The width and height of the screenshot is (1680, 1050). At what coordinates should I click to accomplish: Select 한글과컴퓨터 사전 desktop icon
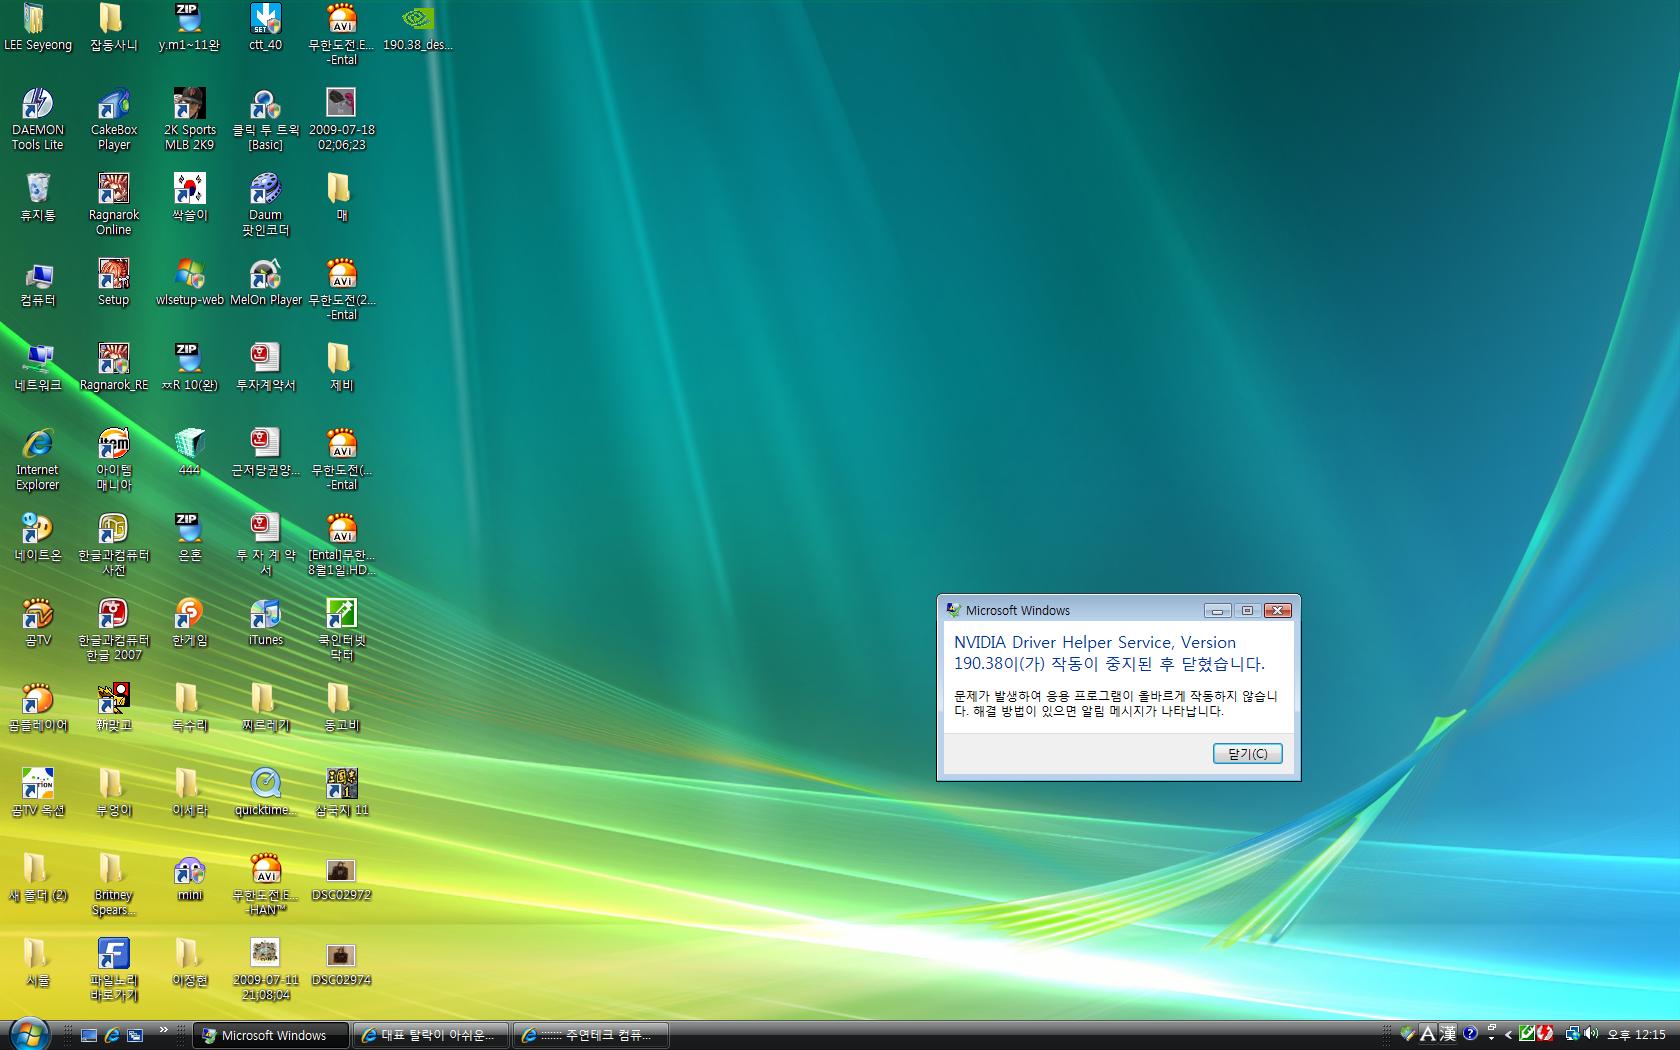click(x=114, y=543)
